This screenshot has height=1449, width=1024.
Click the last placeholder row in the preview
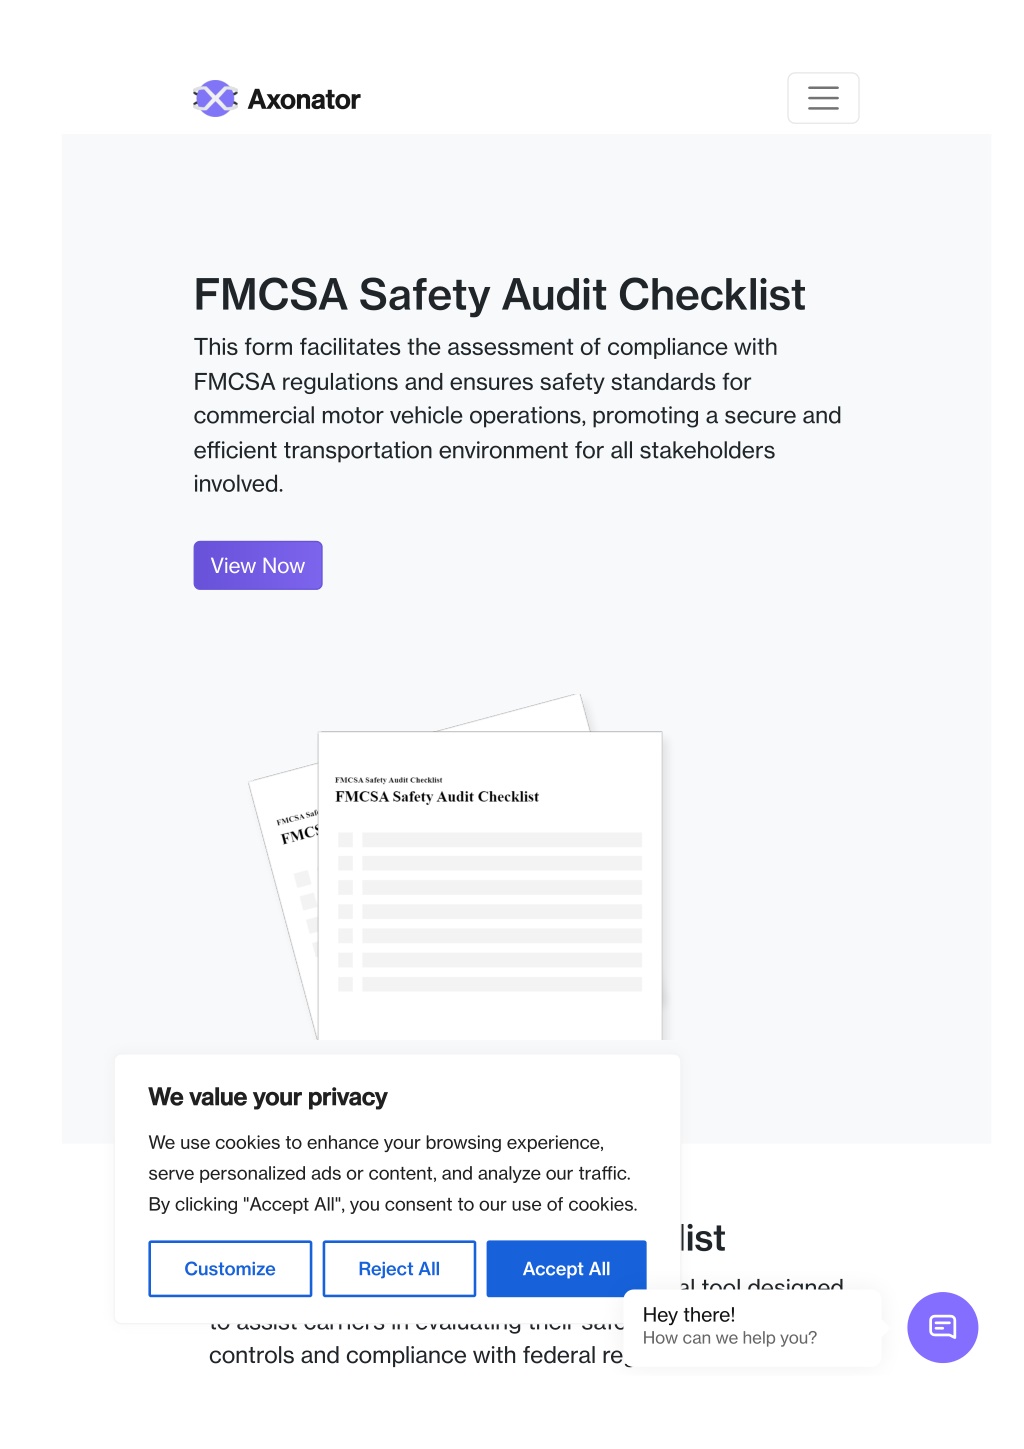[490, 985]
